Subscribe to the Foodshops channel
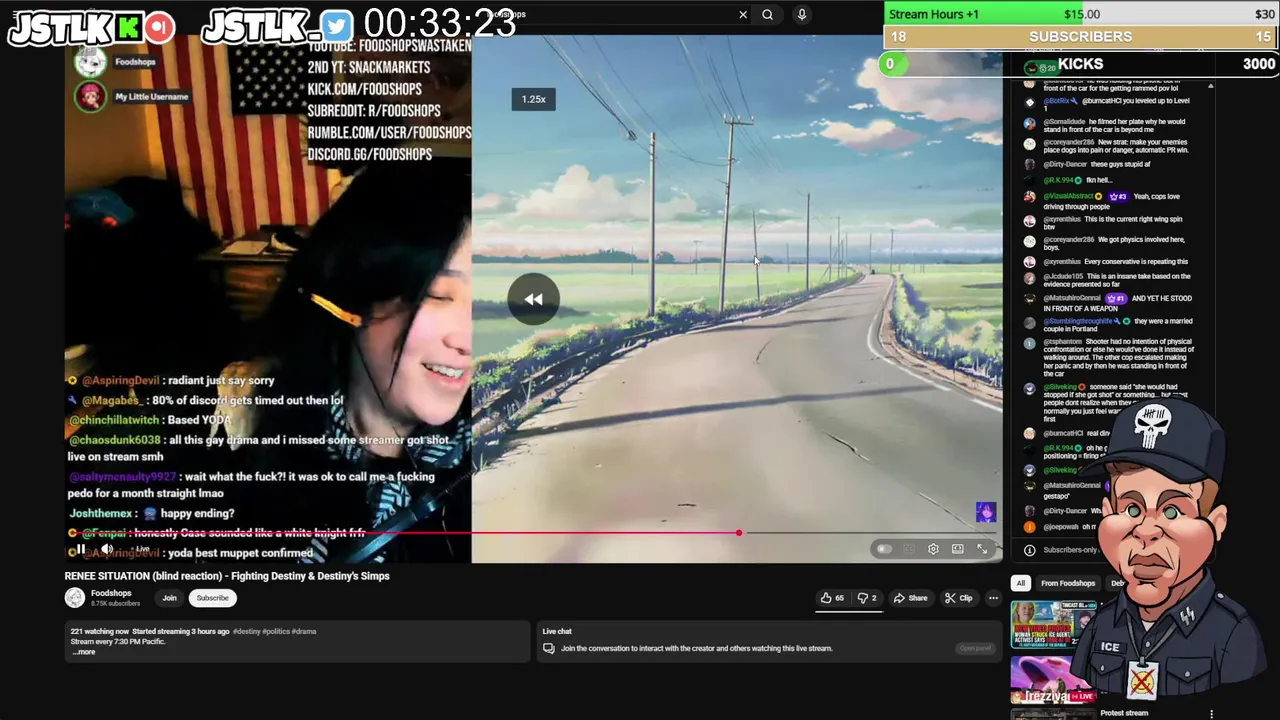 [x=212, y=598]
